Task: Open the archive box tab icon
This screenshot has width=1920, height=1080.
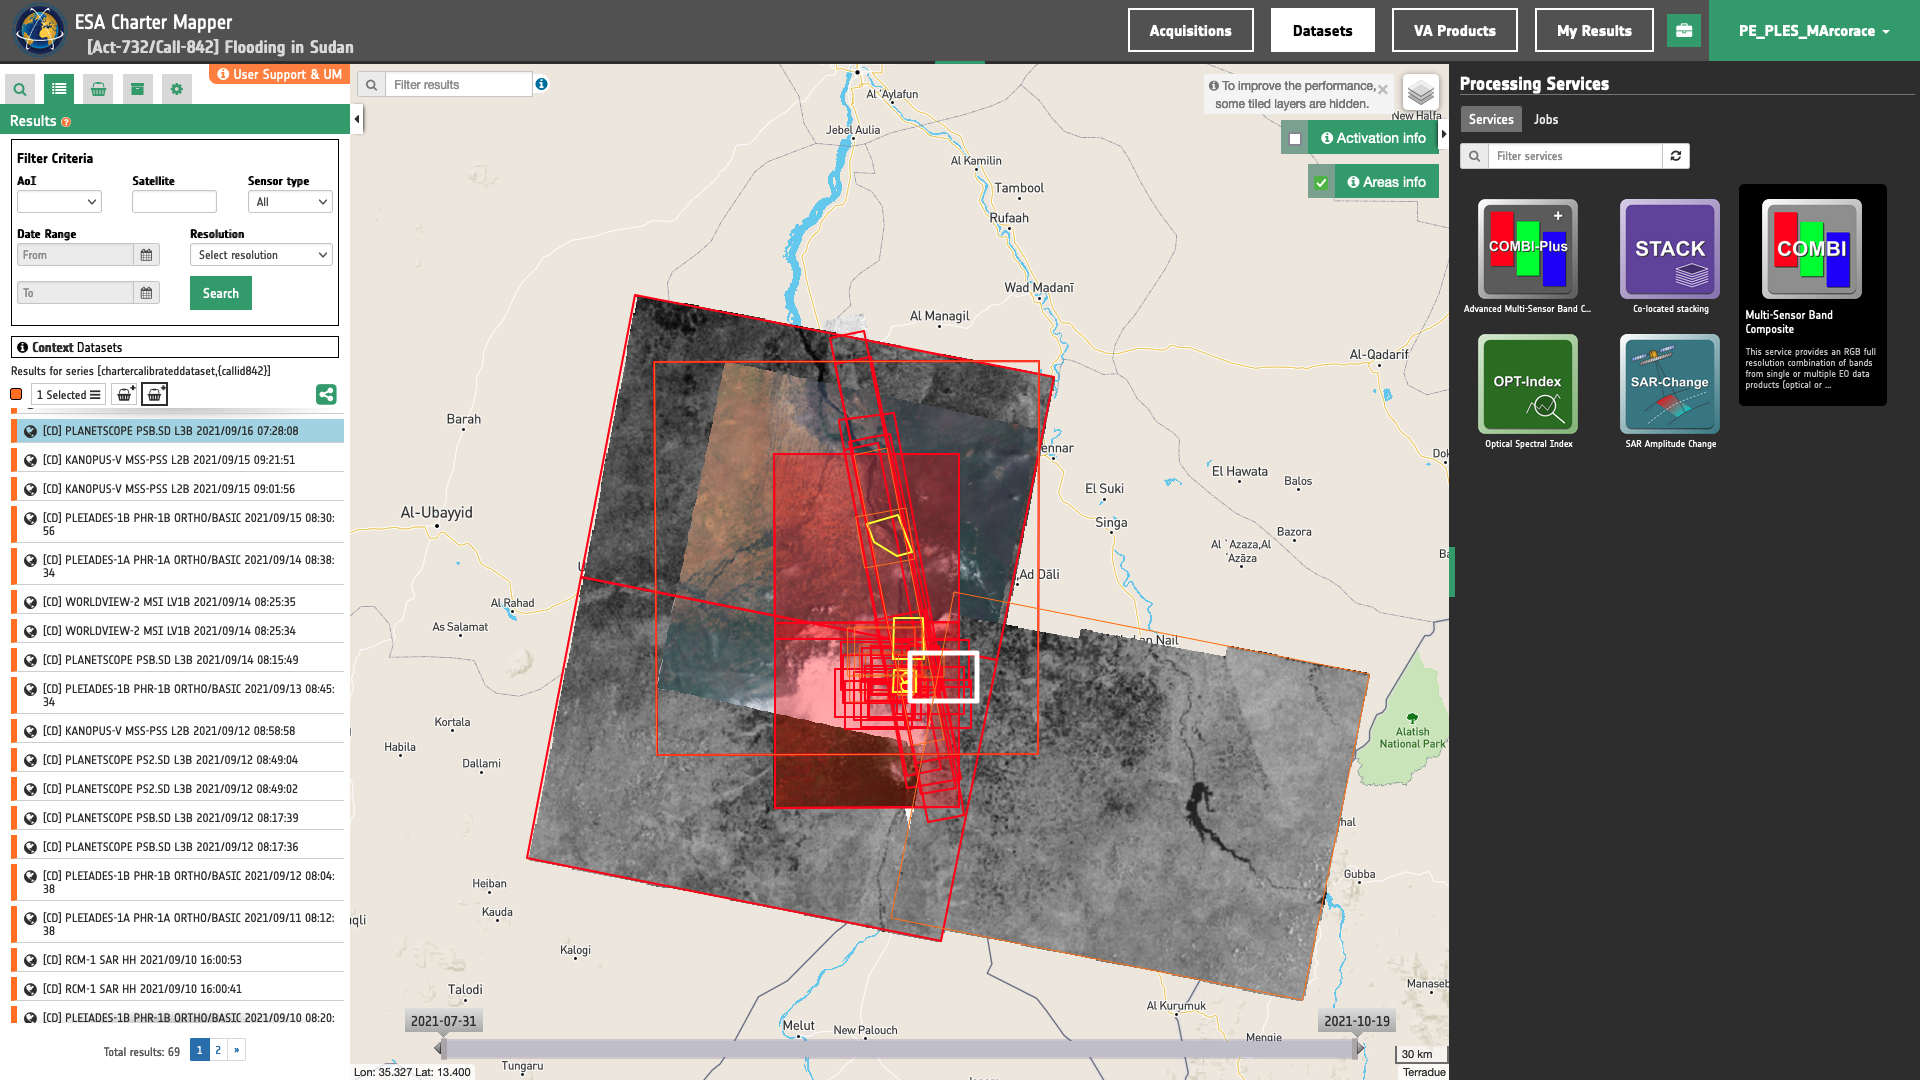Action: [x=137, y=89]
